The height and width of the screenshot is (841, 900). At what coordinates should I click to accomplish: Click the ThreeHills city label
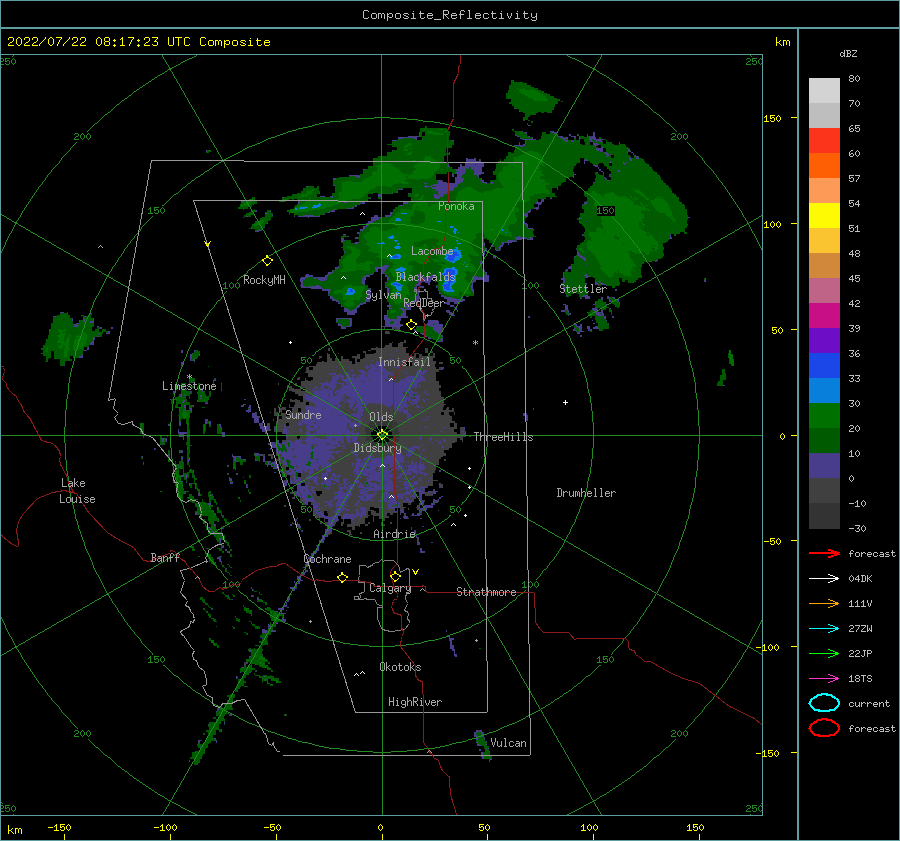point(503,437)
